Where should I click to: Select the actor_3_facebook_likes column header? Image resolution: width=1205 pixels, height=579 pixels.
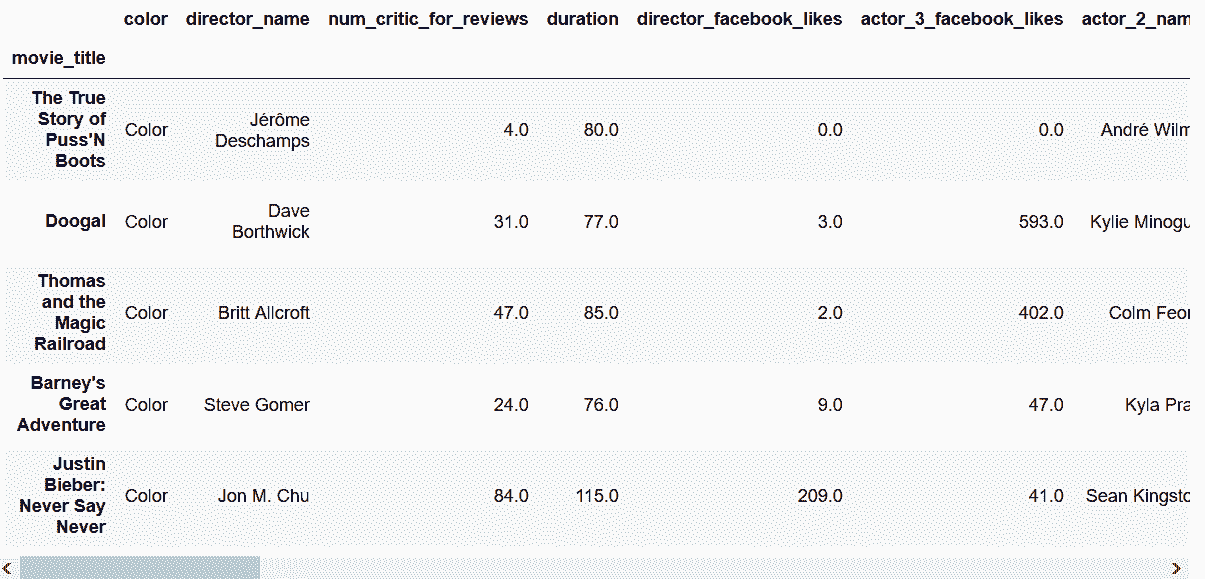click(962, 19)
